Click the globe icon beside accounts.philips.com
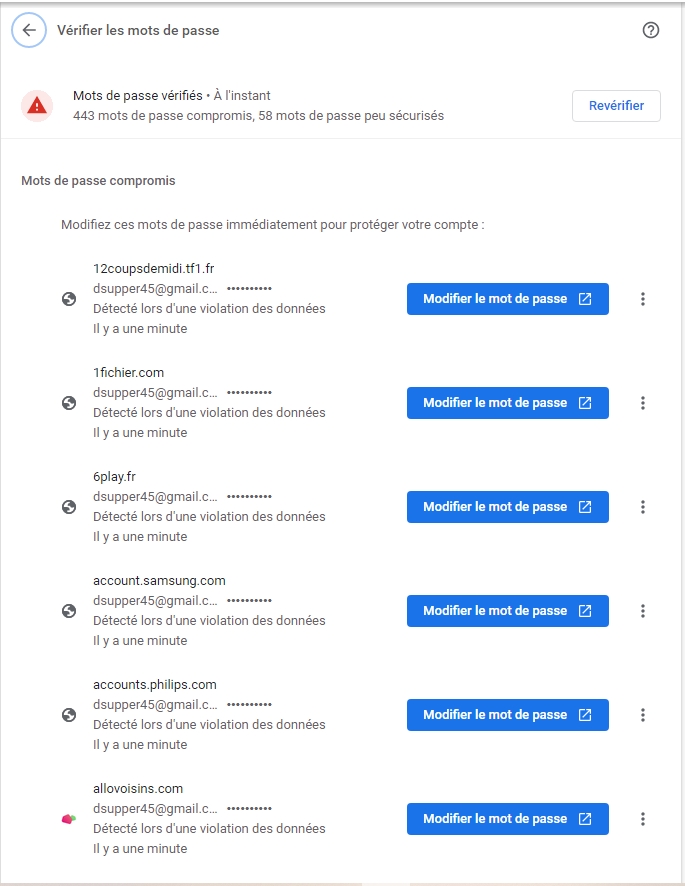 69,715
